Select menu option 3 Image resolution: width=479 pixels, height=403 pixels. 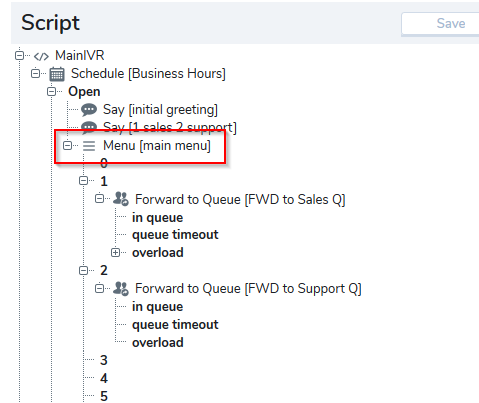[x=104, y=360]
